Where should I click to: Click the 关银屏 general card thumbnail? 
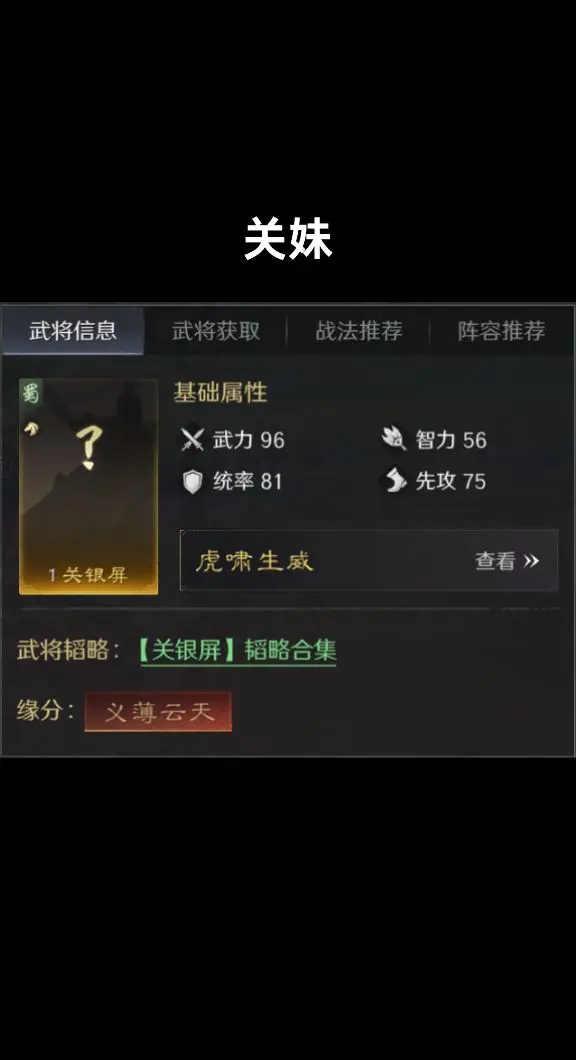coord(89,487)
